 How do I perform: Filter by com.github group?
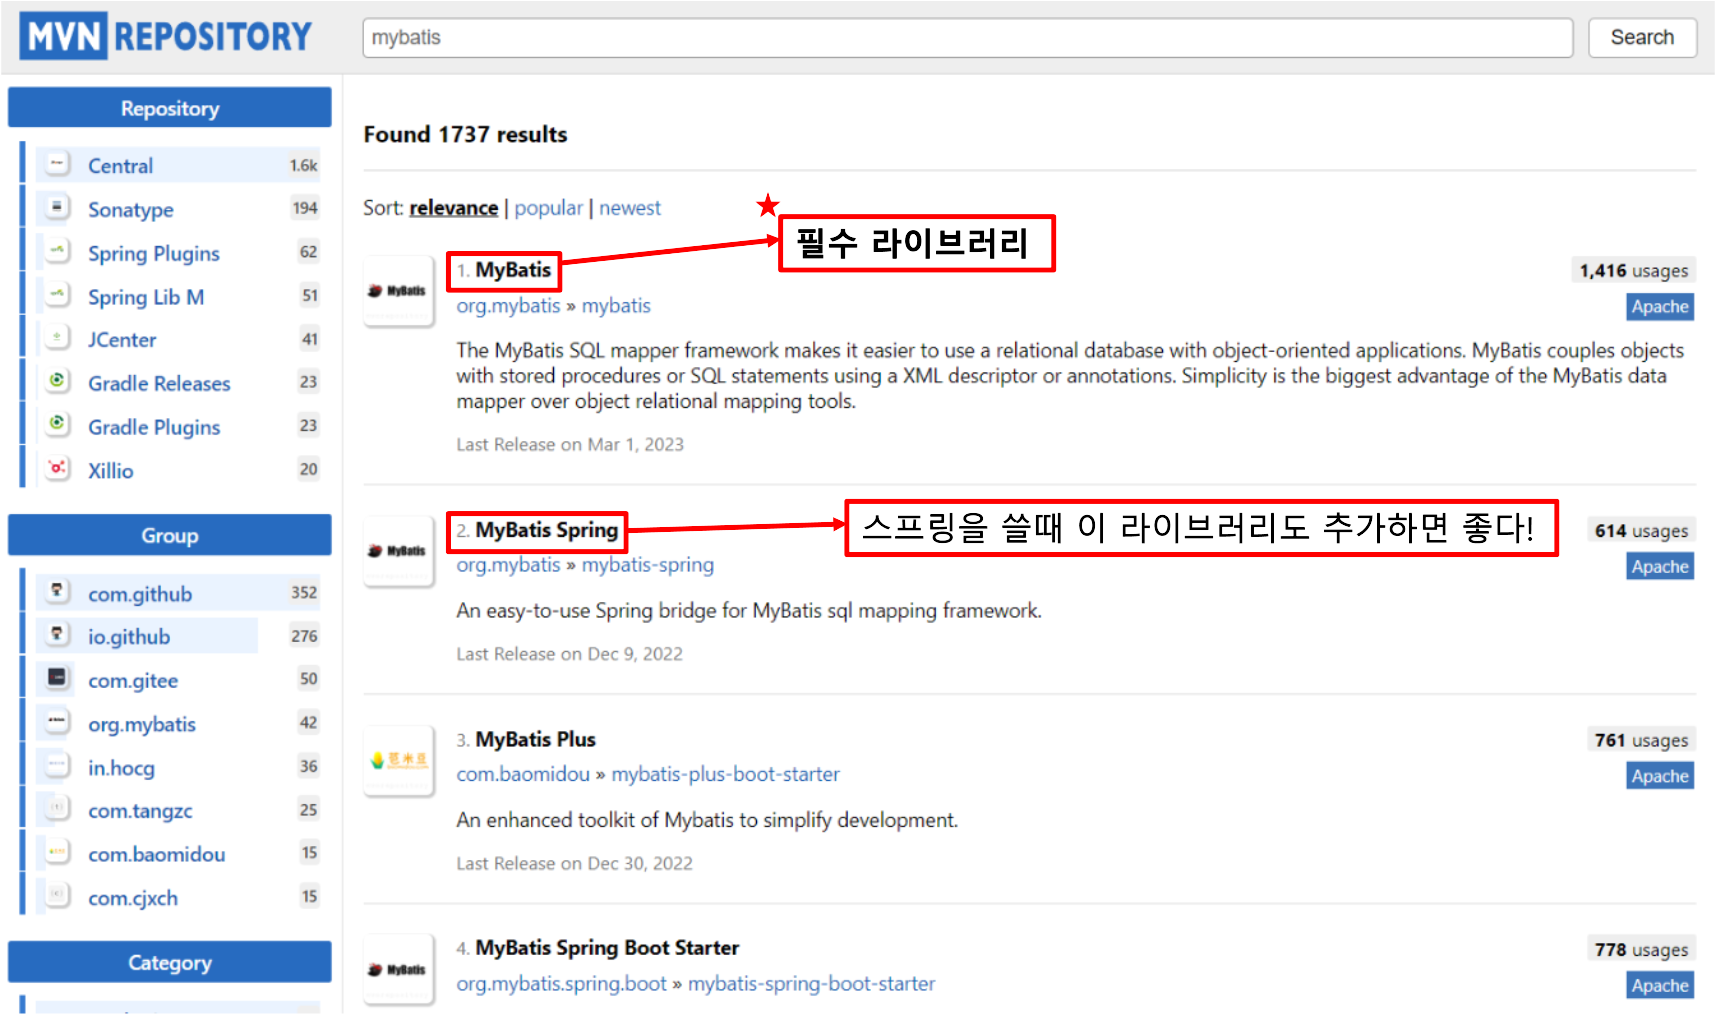coord(140,594)
